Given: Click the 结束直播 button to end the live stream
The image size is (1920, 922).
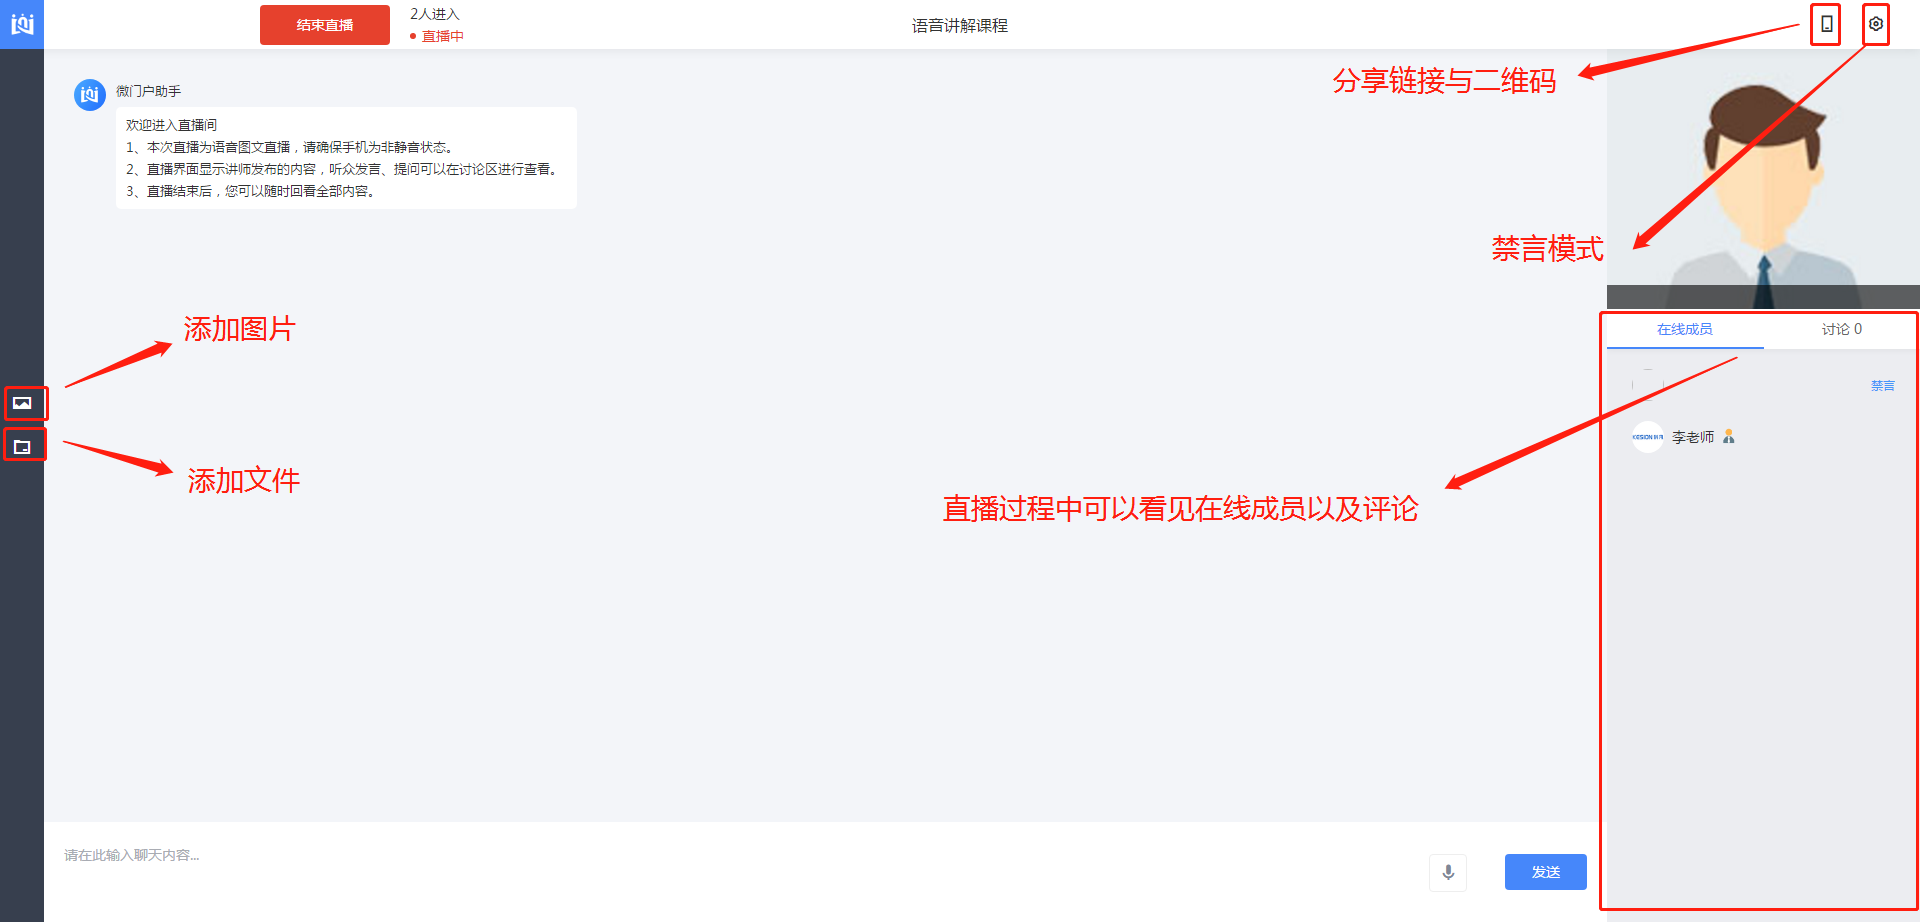Looking at the screenshot, I should 325,25.
